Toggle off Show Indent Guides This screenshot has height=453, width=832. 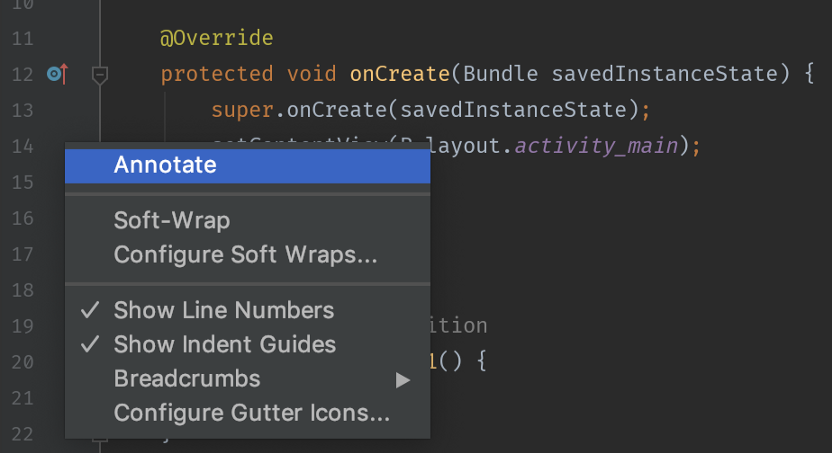tap(224, 344)
